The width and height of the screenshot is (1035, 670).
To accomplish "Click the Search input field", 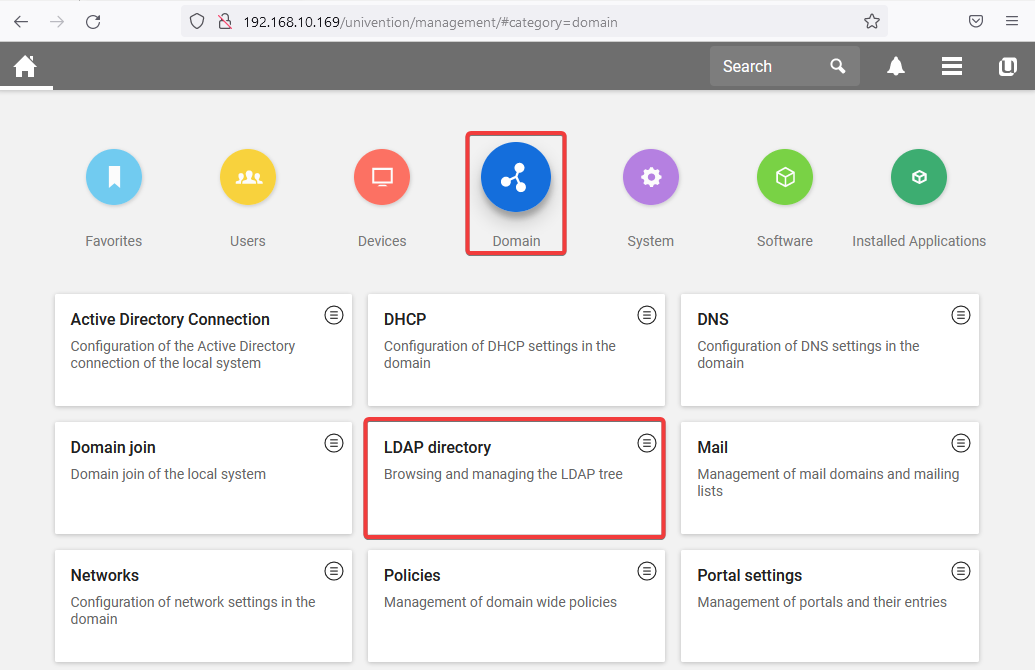I will [770, 66].
